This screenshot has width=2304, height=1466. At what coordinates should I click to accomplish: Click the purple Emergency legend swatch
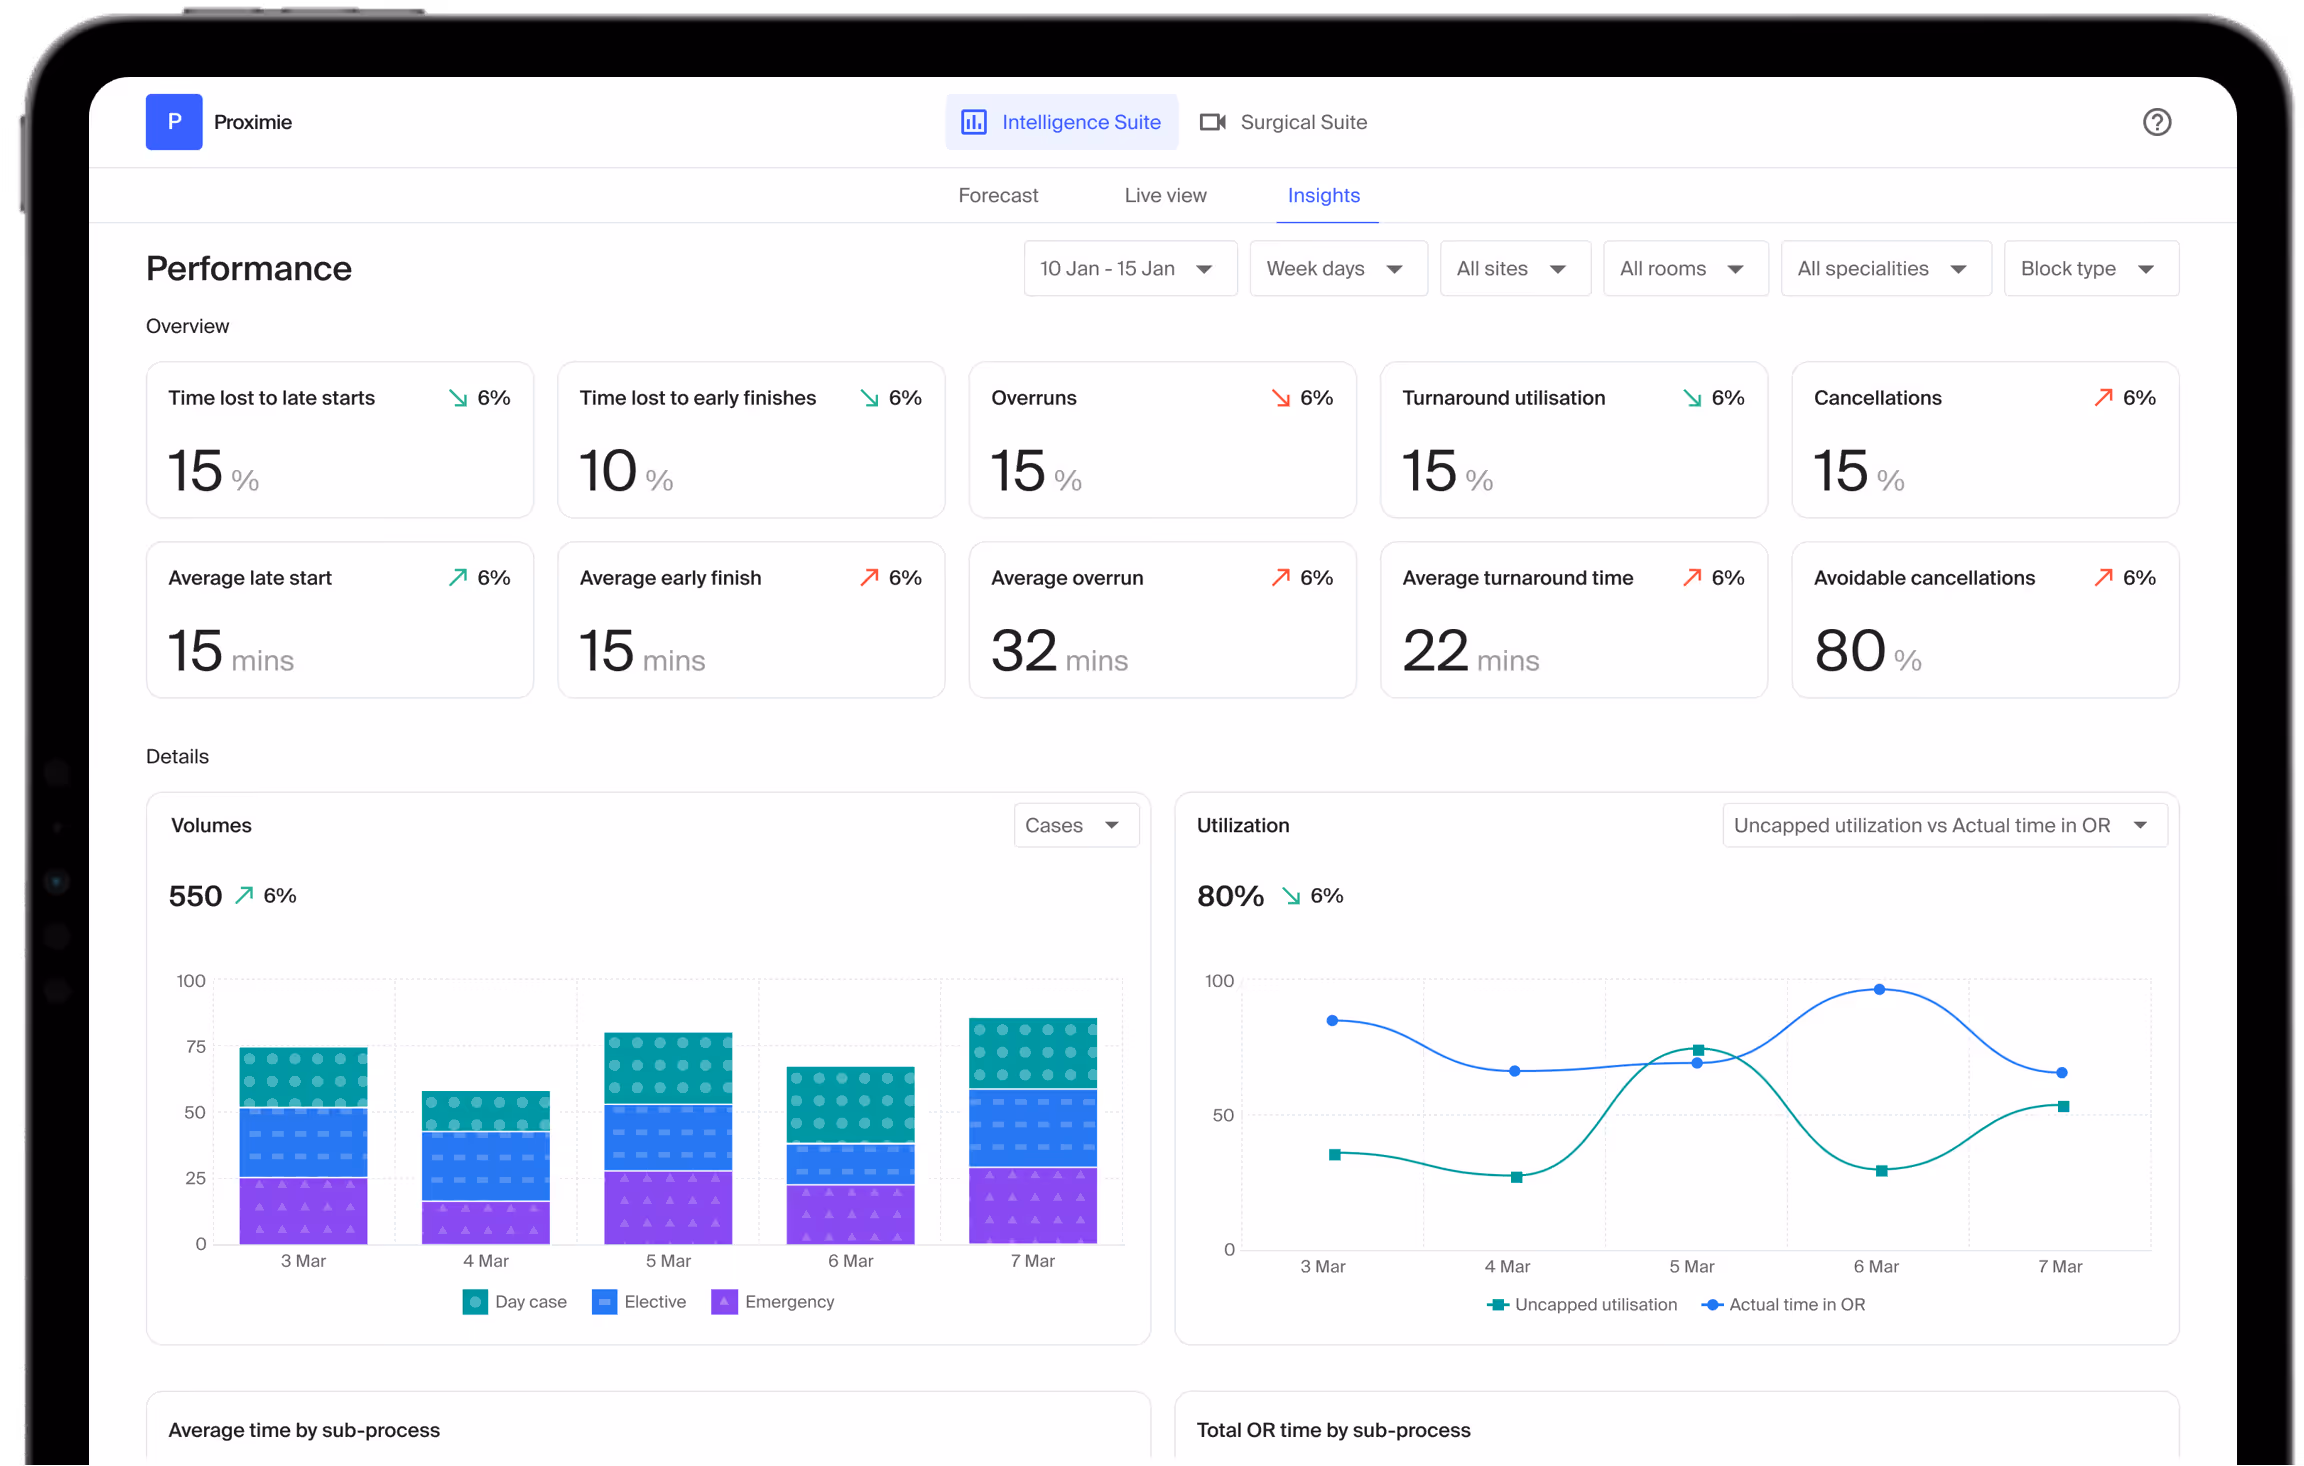724,1302
